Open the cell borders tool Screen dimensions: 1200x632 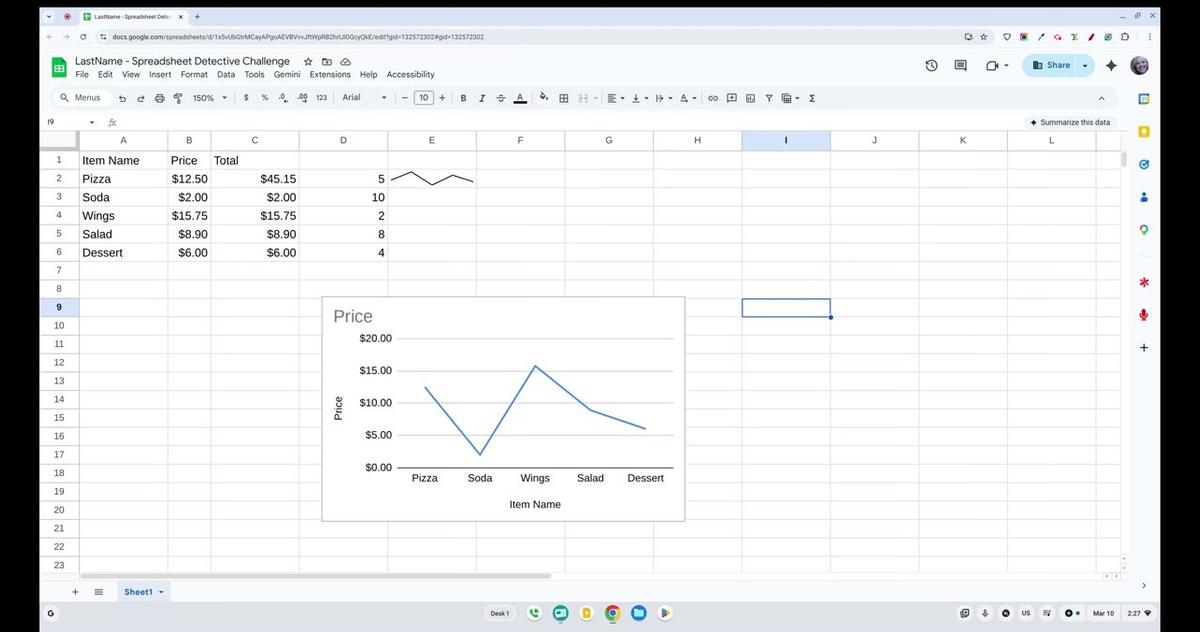(564, 98)
